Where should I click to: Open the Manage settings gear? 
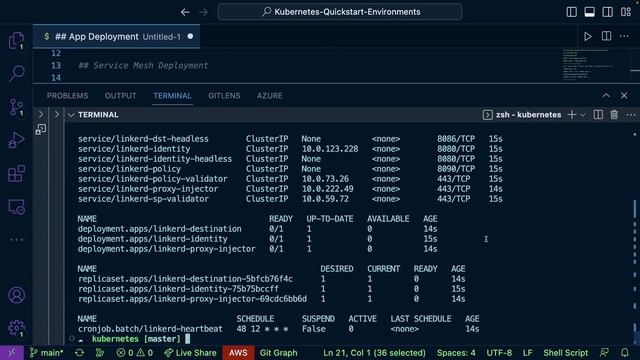click(x=16, y=328)
